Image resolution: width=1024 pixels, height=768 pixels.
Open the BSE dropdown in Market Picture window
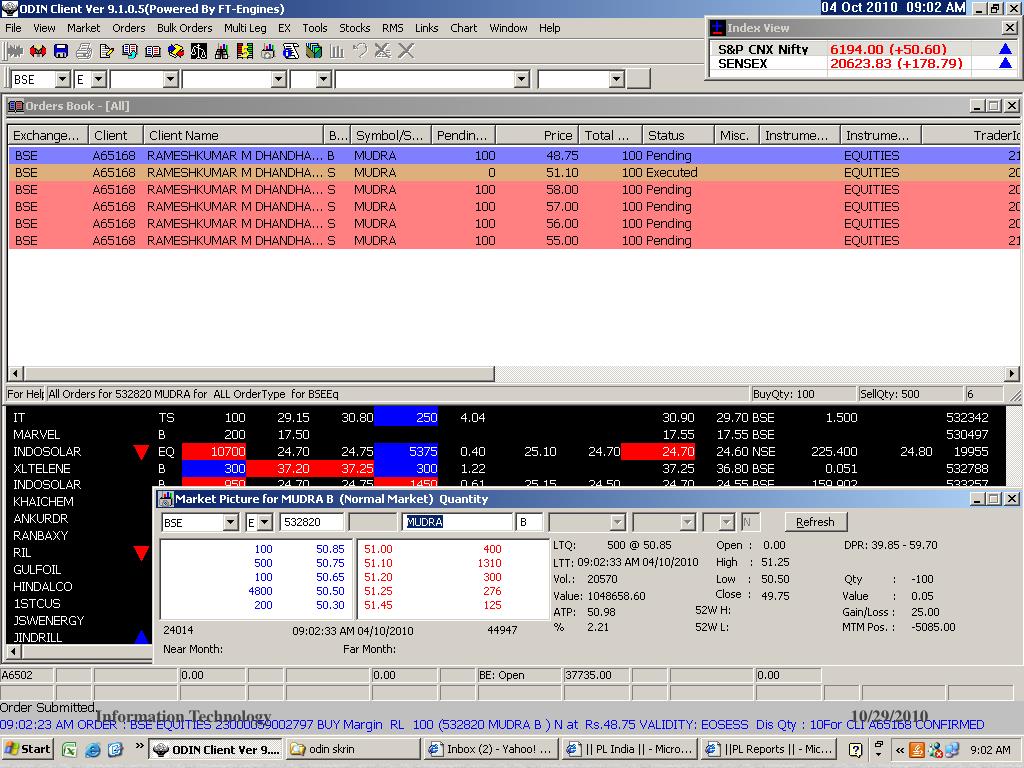coord(230,522)
